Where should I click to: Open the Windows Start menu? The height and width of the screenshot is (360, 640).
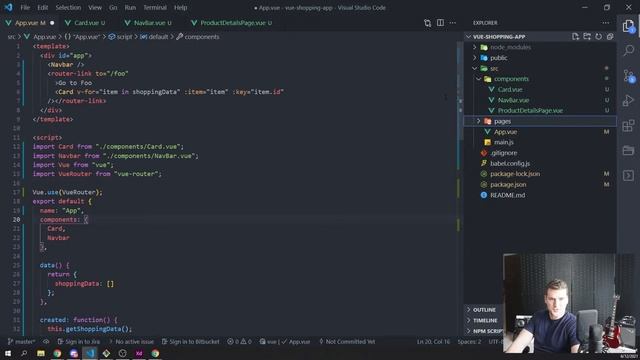click(x=8, y=353)
